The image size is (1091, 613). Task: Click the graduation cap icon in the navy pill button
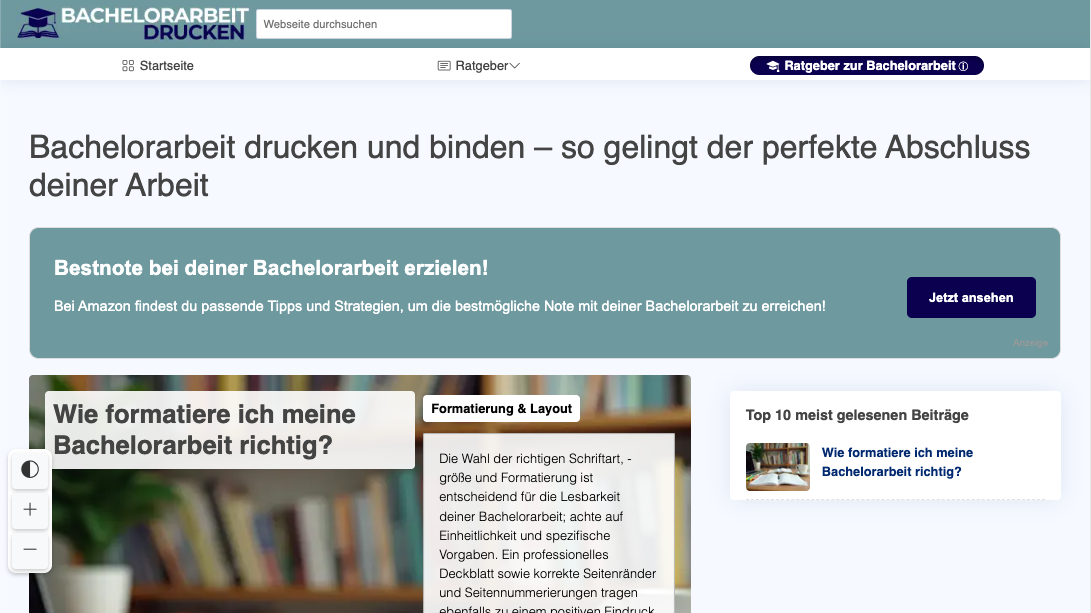769,65
